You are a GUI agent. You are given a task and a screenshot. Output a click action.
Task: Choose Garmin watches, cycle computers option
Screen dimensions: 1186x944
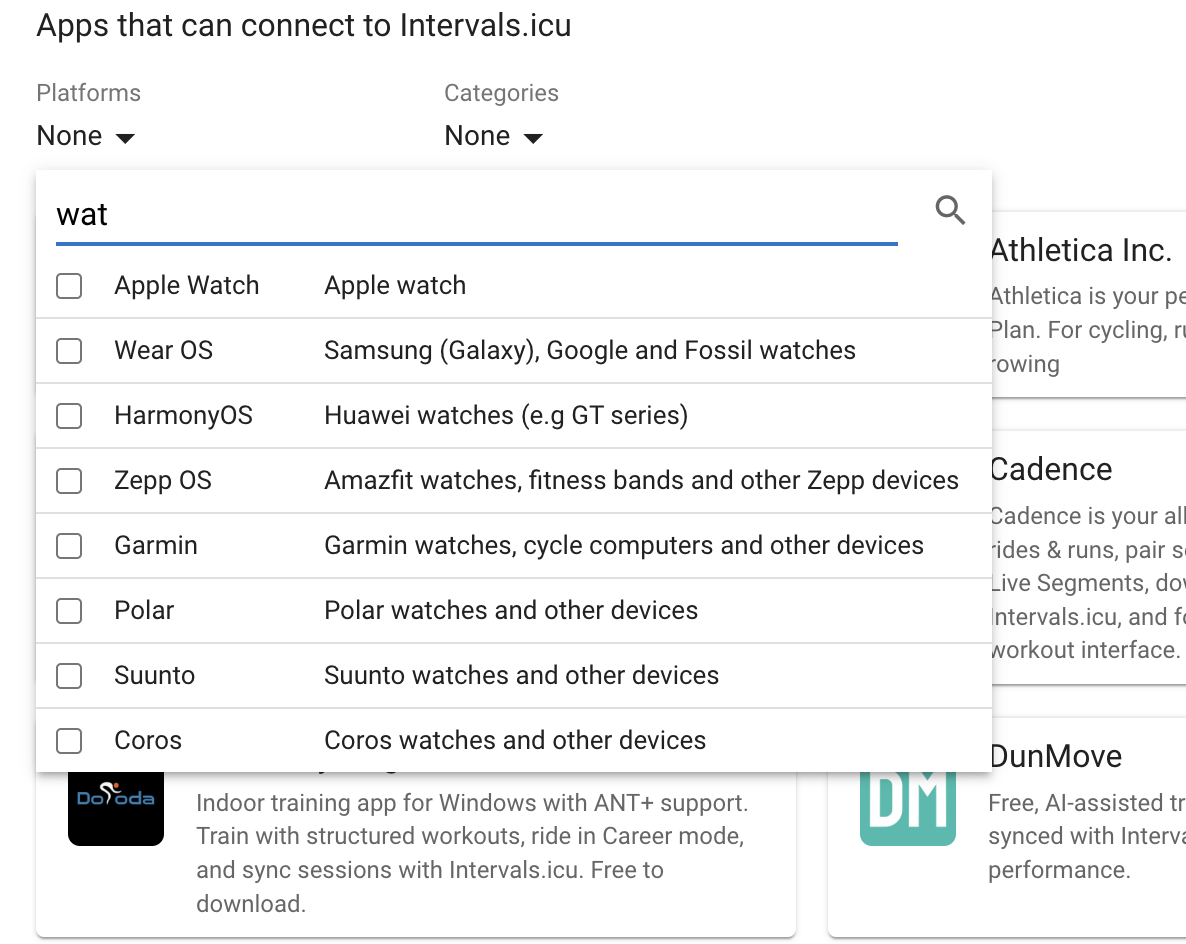coord(623,546)
